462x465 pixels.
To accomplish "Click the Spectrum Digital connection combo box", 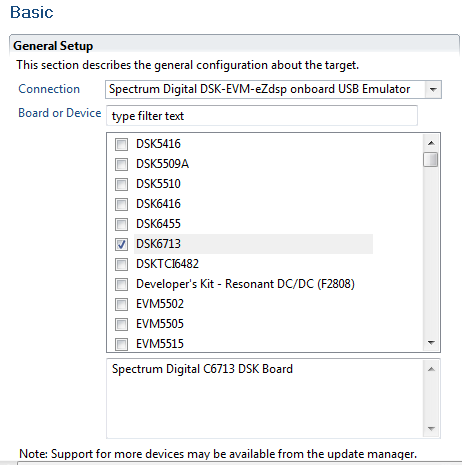I will pos(273,89).
